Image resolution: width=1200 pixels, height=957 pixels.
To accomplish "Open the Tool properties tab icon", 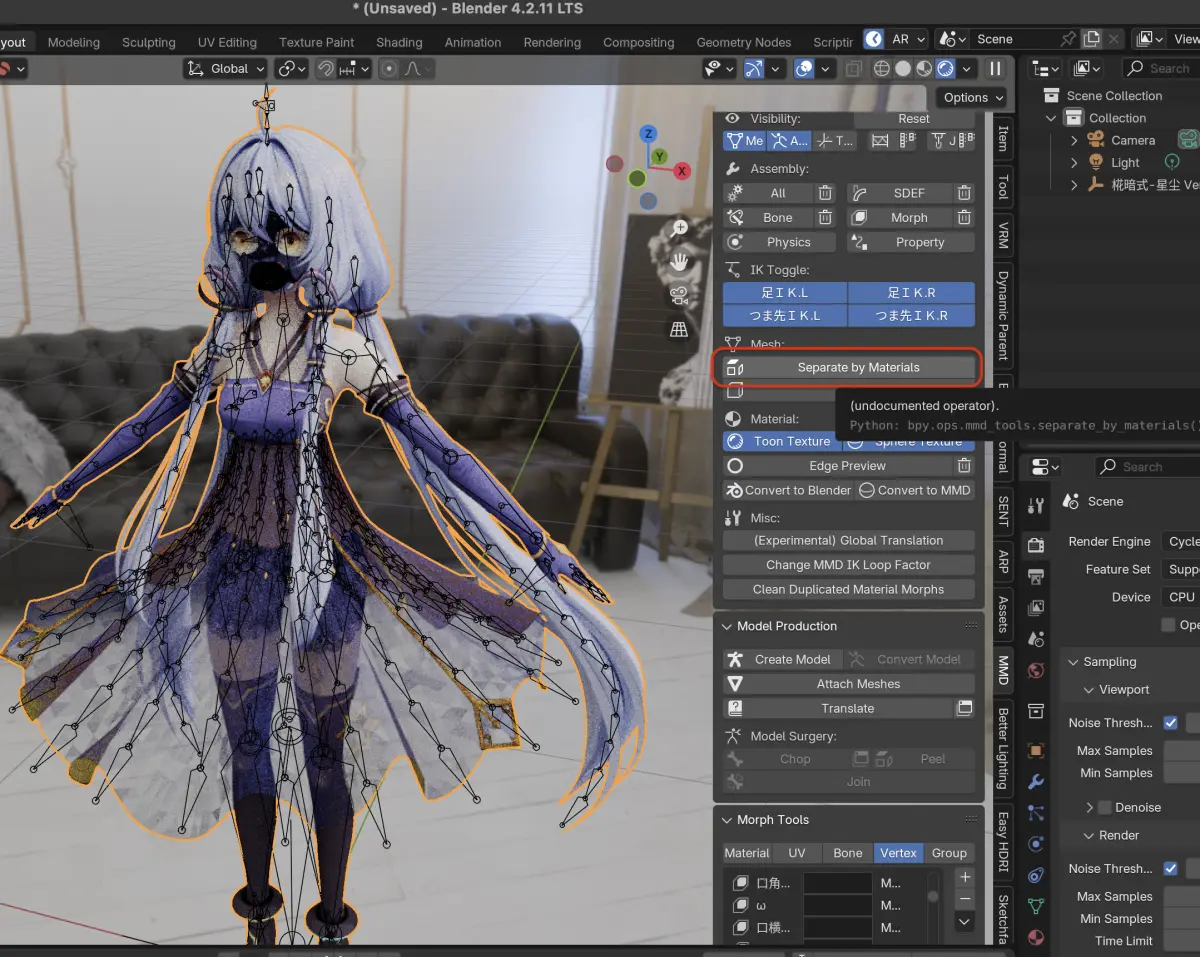I will click(1036, 505).
